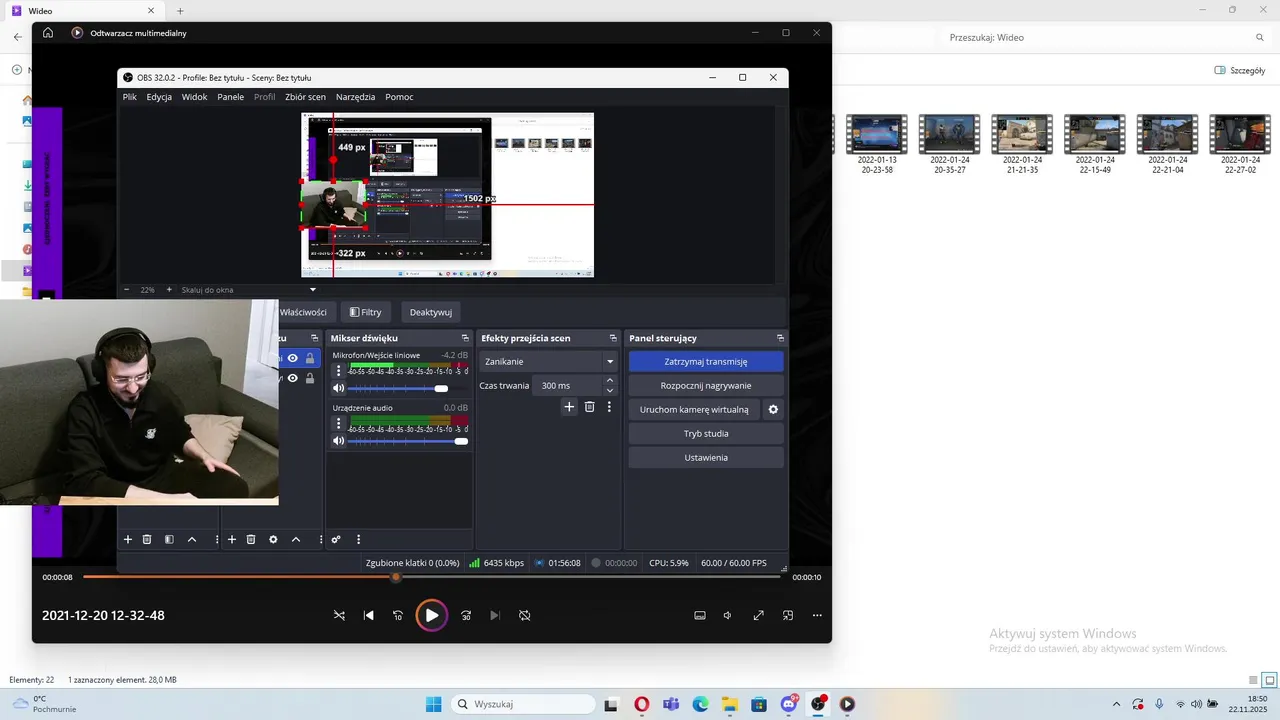Open OBS Ustawienia
Viewport: 1280px width, 720px height.
(706, 457)
